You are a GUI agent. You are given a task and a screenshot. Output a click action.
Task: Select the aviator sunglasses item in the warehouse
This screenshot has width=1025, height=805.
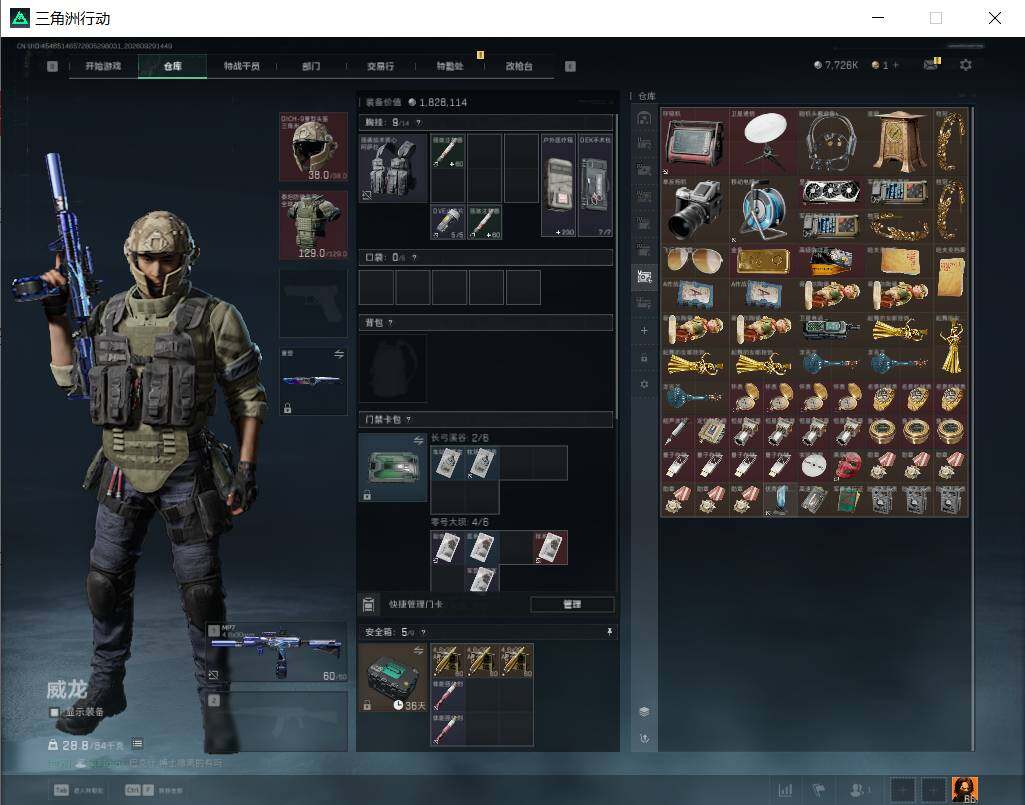point(695,261)
